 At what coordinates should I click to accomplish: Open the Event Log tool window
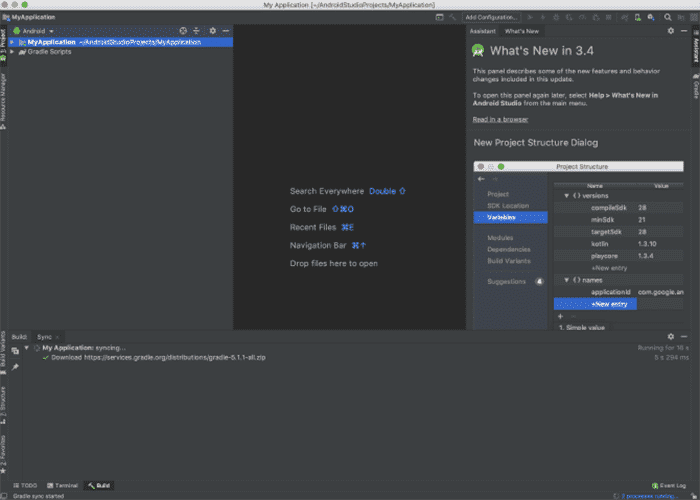coord(669,486)
